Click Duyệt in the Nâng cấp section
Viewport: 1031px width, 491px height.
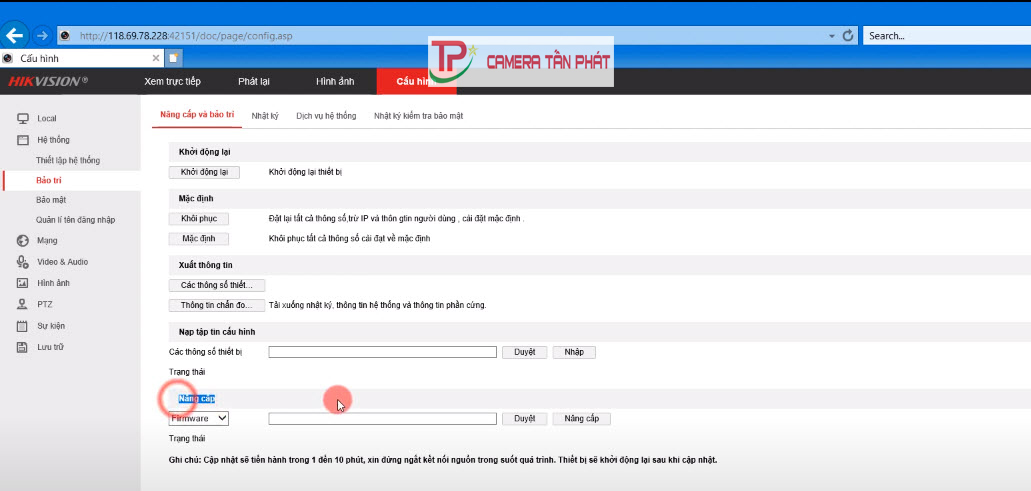pos(524,419)
